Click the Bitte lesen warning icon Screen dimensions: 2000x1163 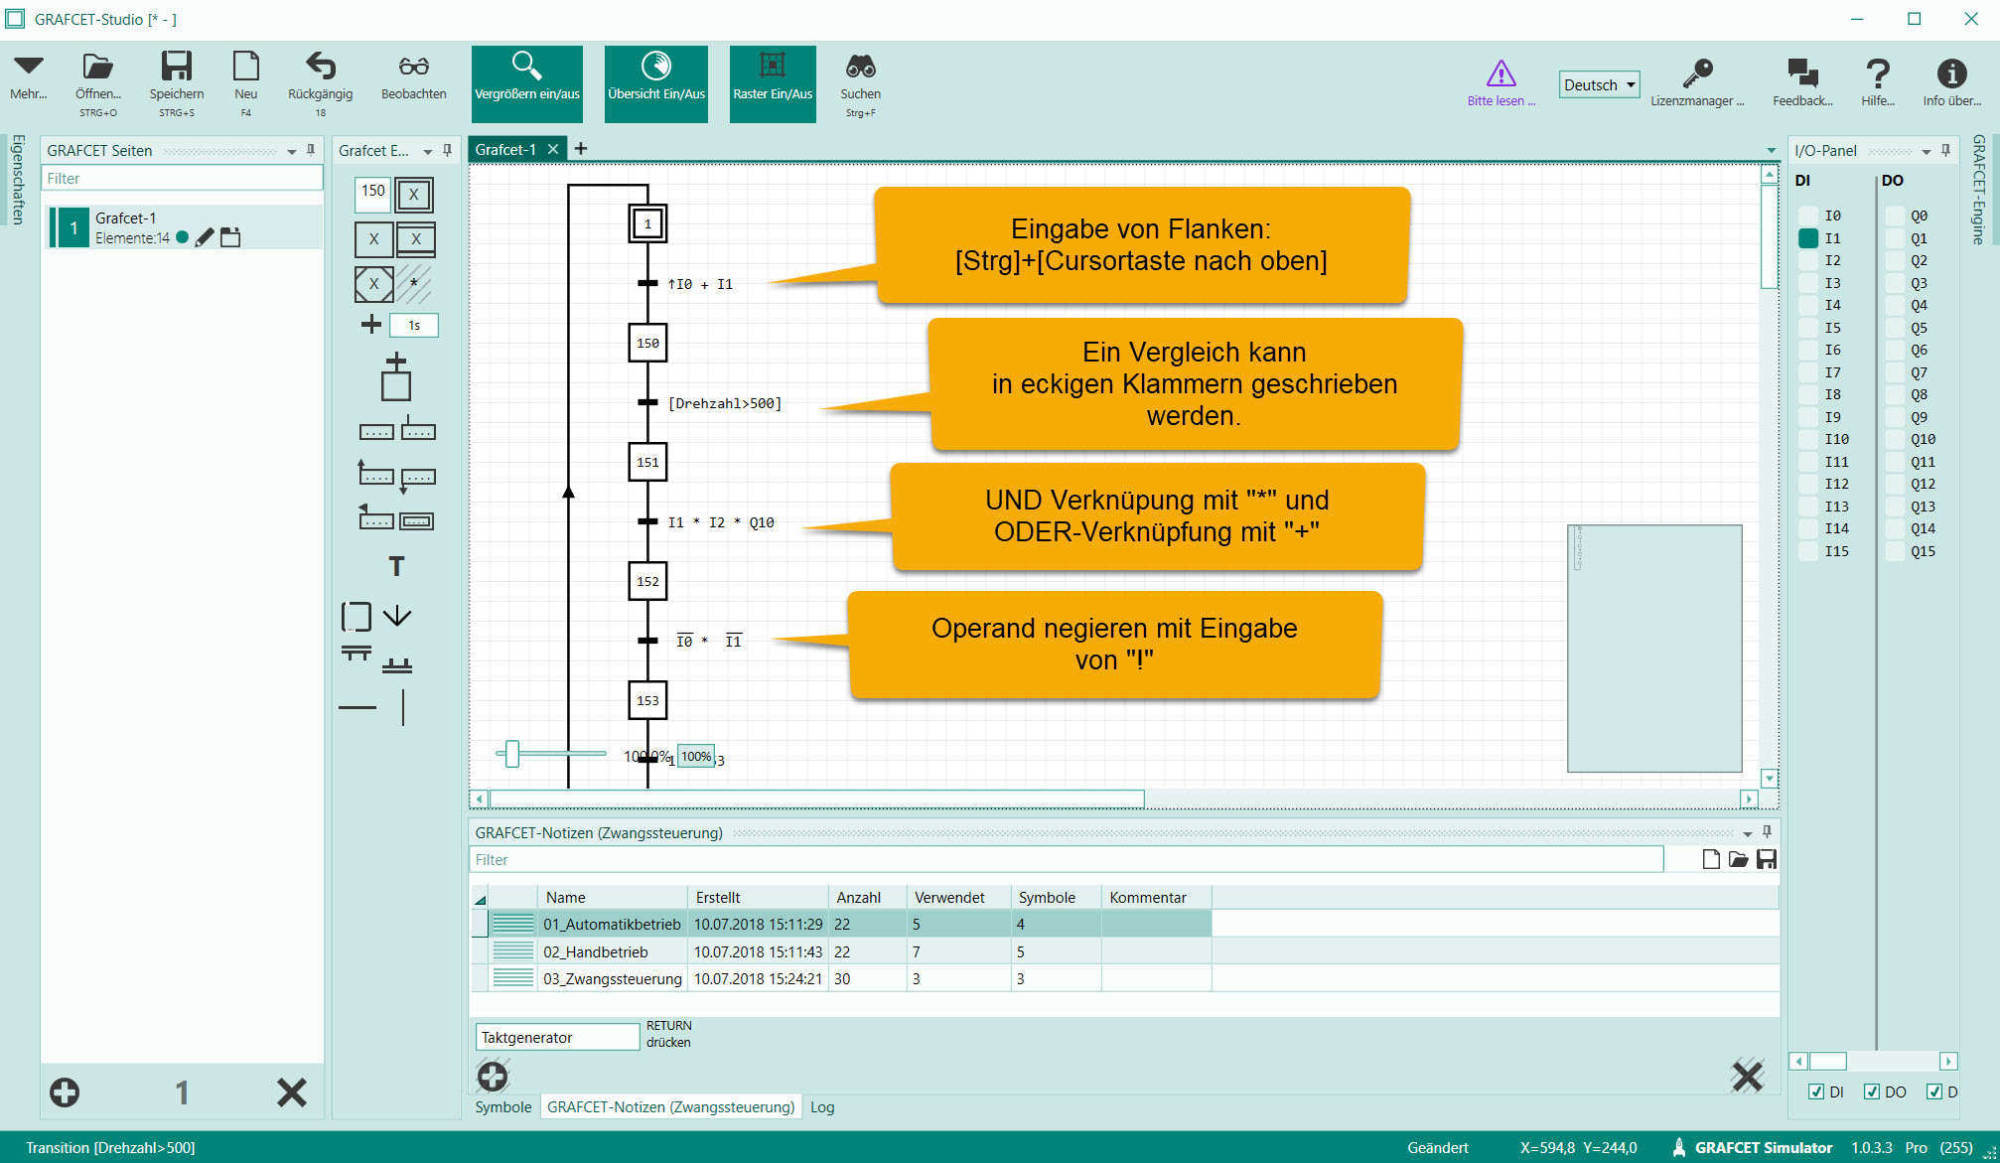pos(1500,73)
